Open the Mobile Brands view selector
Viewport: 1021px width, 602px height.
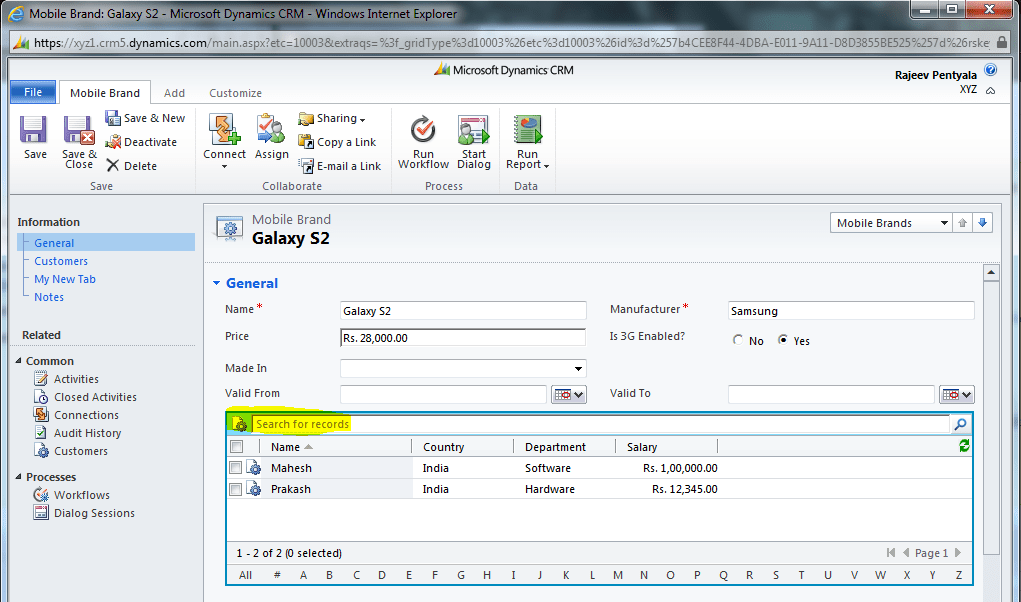(x=891, y=223)
